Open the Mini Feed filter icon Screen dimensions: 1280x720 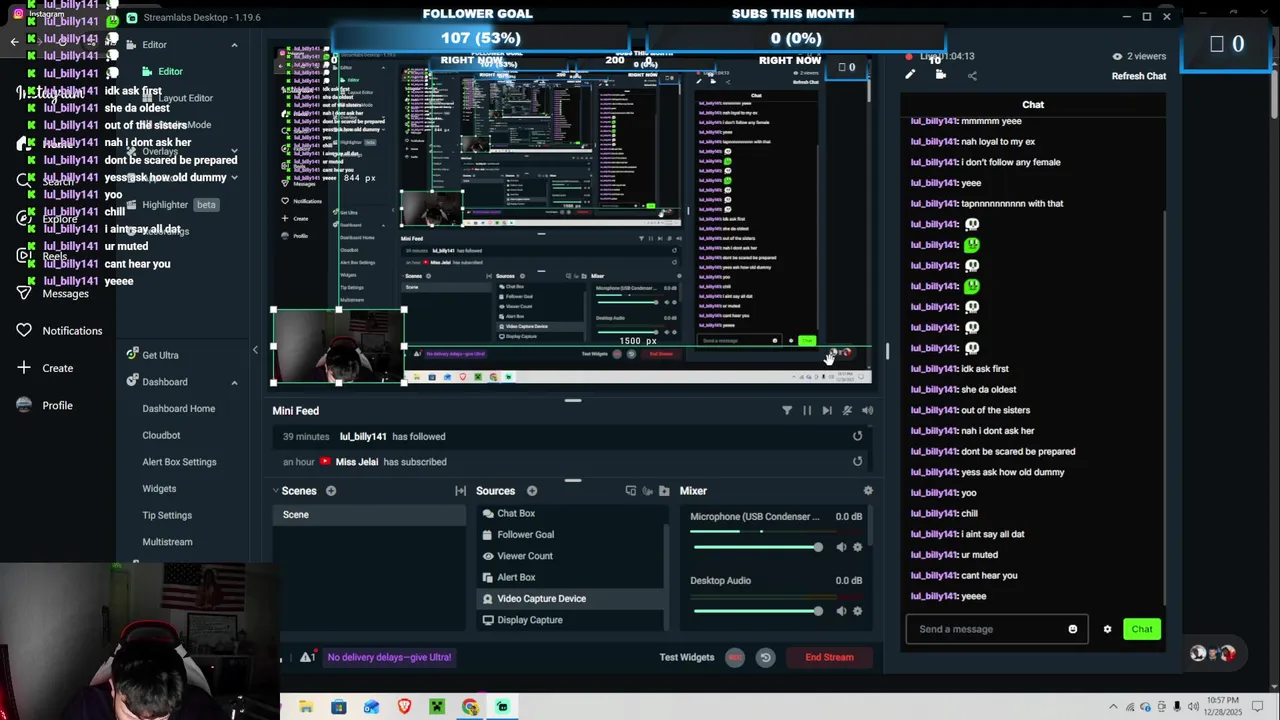pyautogui.click(x=787, y=411)
